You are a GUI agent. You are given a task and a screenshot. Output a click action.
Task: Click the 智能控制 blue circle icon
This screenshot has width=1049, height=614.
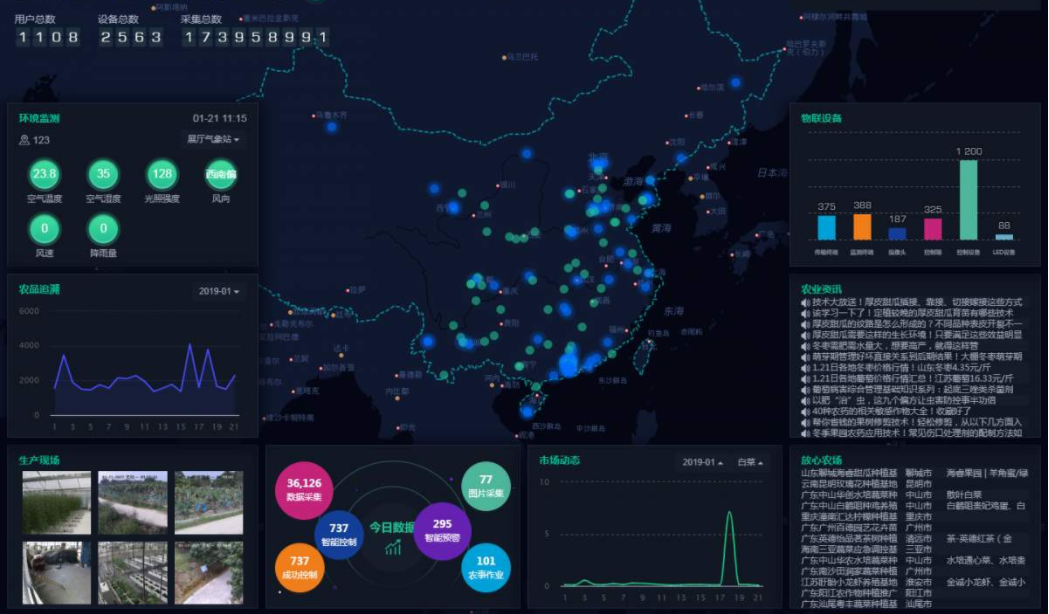tap(340, 531)
